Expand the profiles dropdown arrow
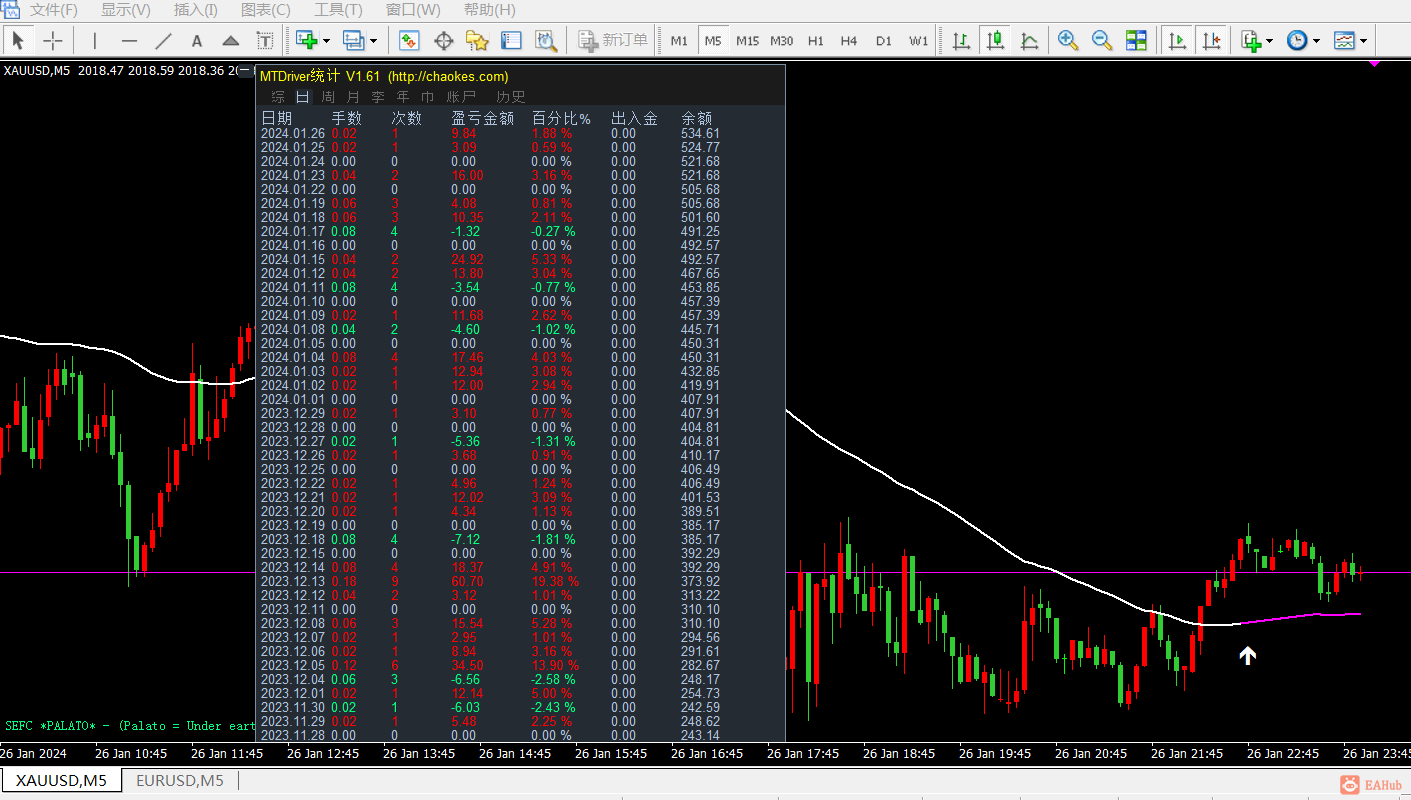 [374, 41]
